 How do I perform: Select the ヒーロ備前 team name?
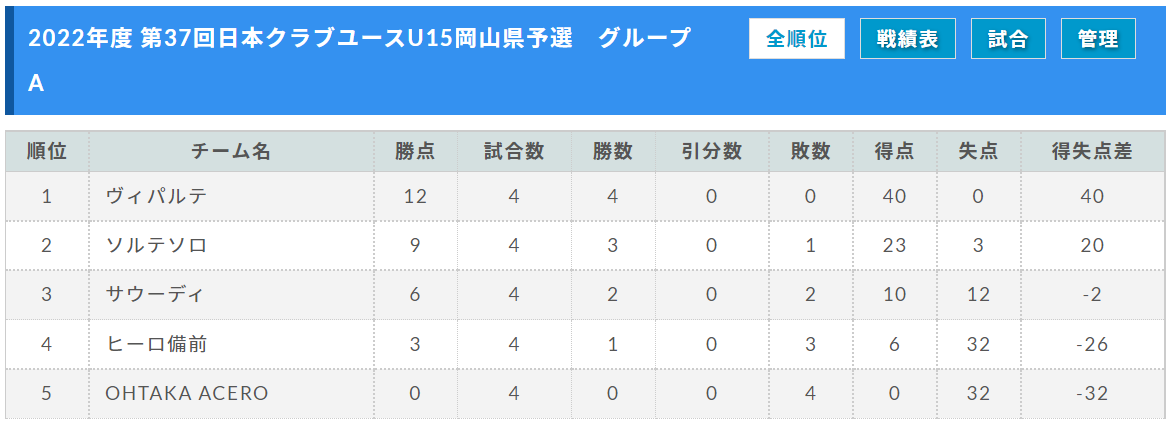coord(155,344)
